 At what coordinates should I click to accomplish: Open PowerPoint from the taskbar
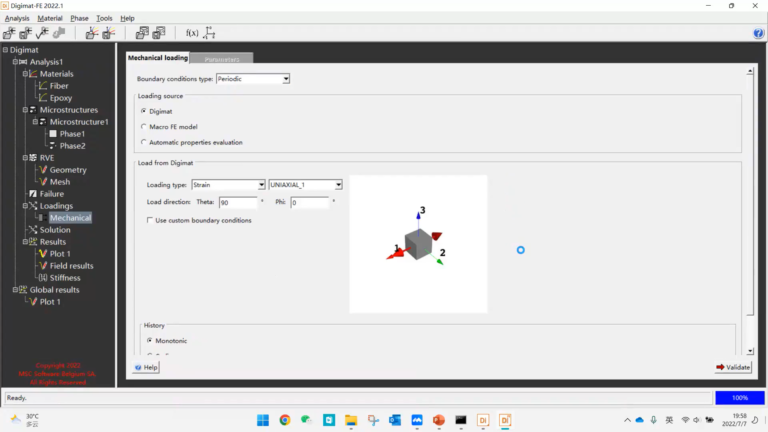[439, 420]
